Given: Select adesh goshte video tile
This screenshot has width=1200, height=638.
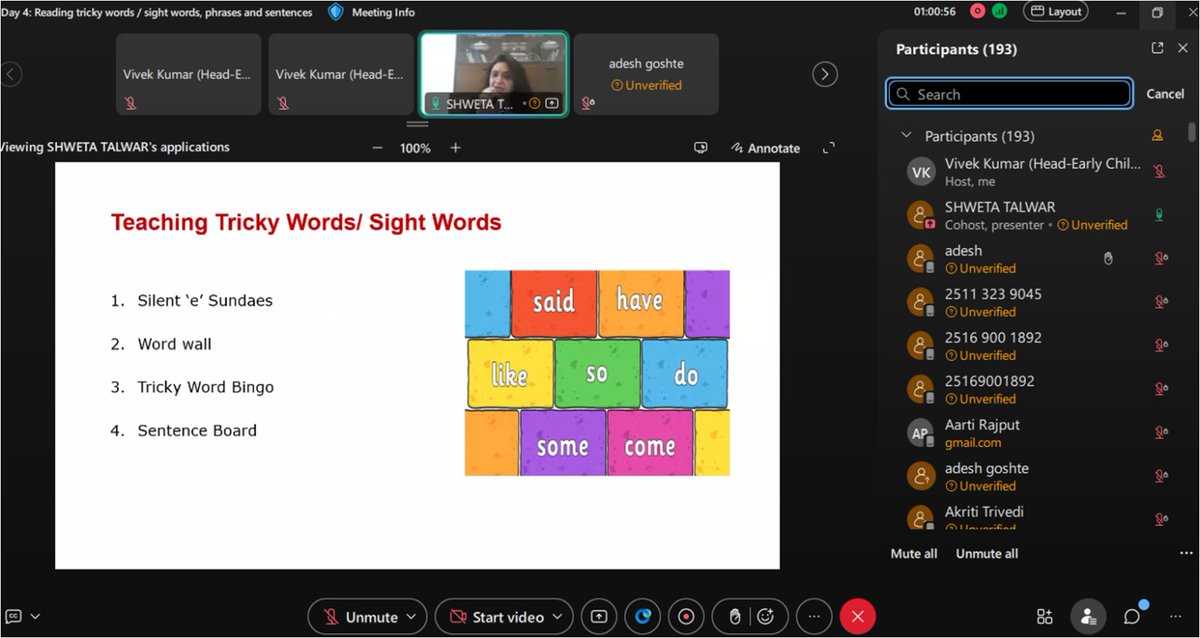Looking at the screenshot, I should 646,74.
